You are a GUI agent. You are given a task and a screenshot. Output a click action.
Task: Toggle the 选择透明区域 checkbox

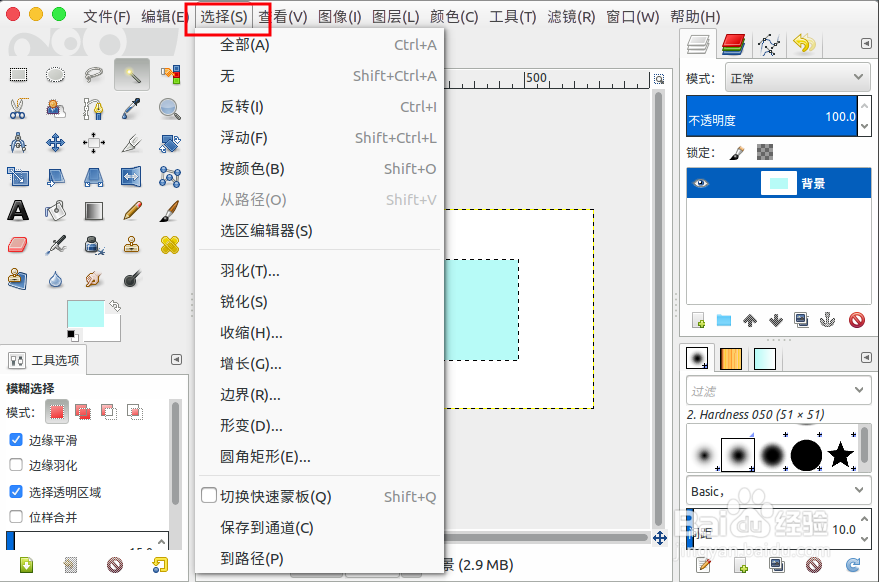pyautogui.click(x=16, y=492)
